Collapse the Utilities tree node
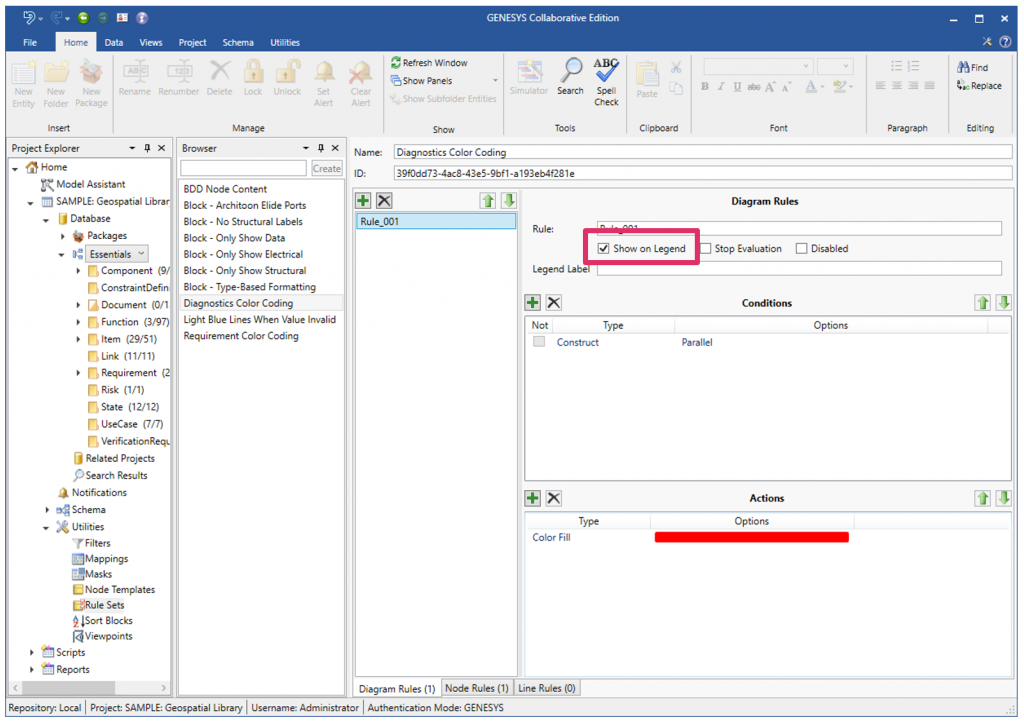The height and width of the screenshot is (722, 1024). pyautogui.click(x=46, y=527)
